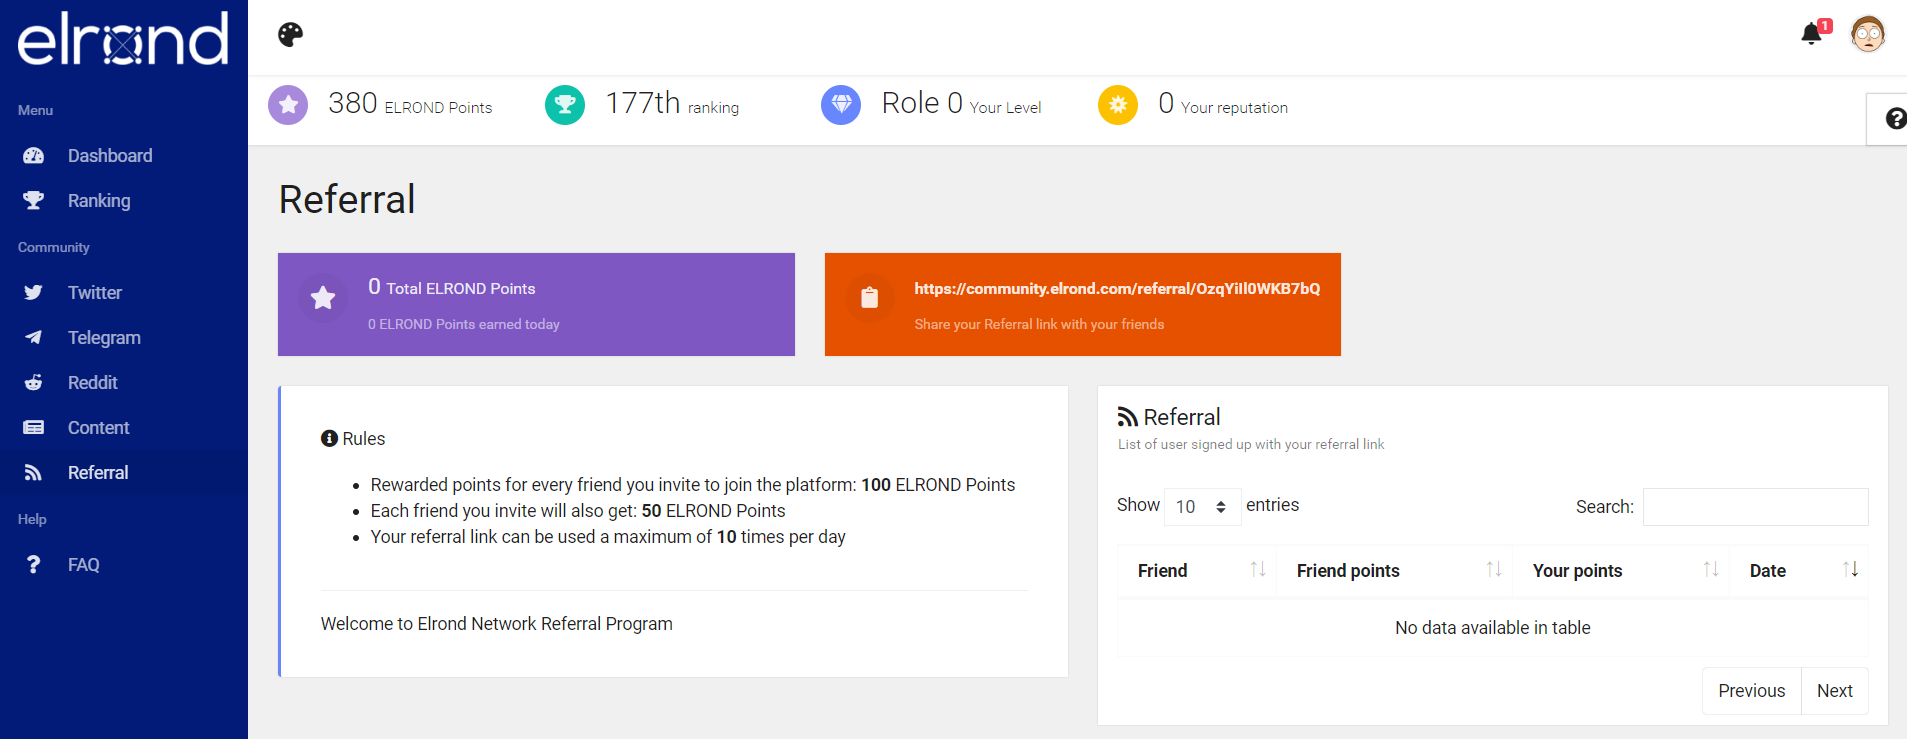Click the Elrond logo
The width and height of the screenshot is (1907, 739).
[123, 39]
